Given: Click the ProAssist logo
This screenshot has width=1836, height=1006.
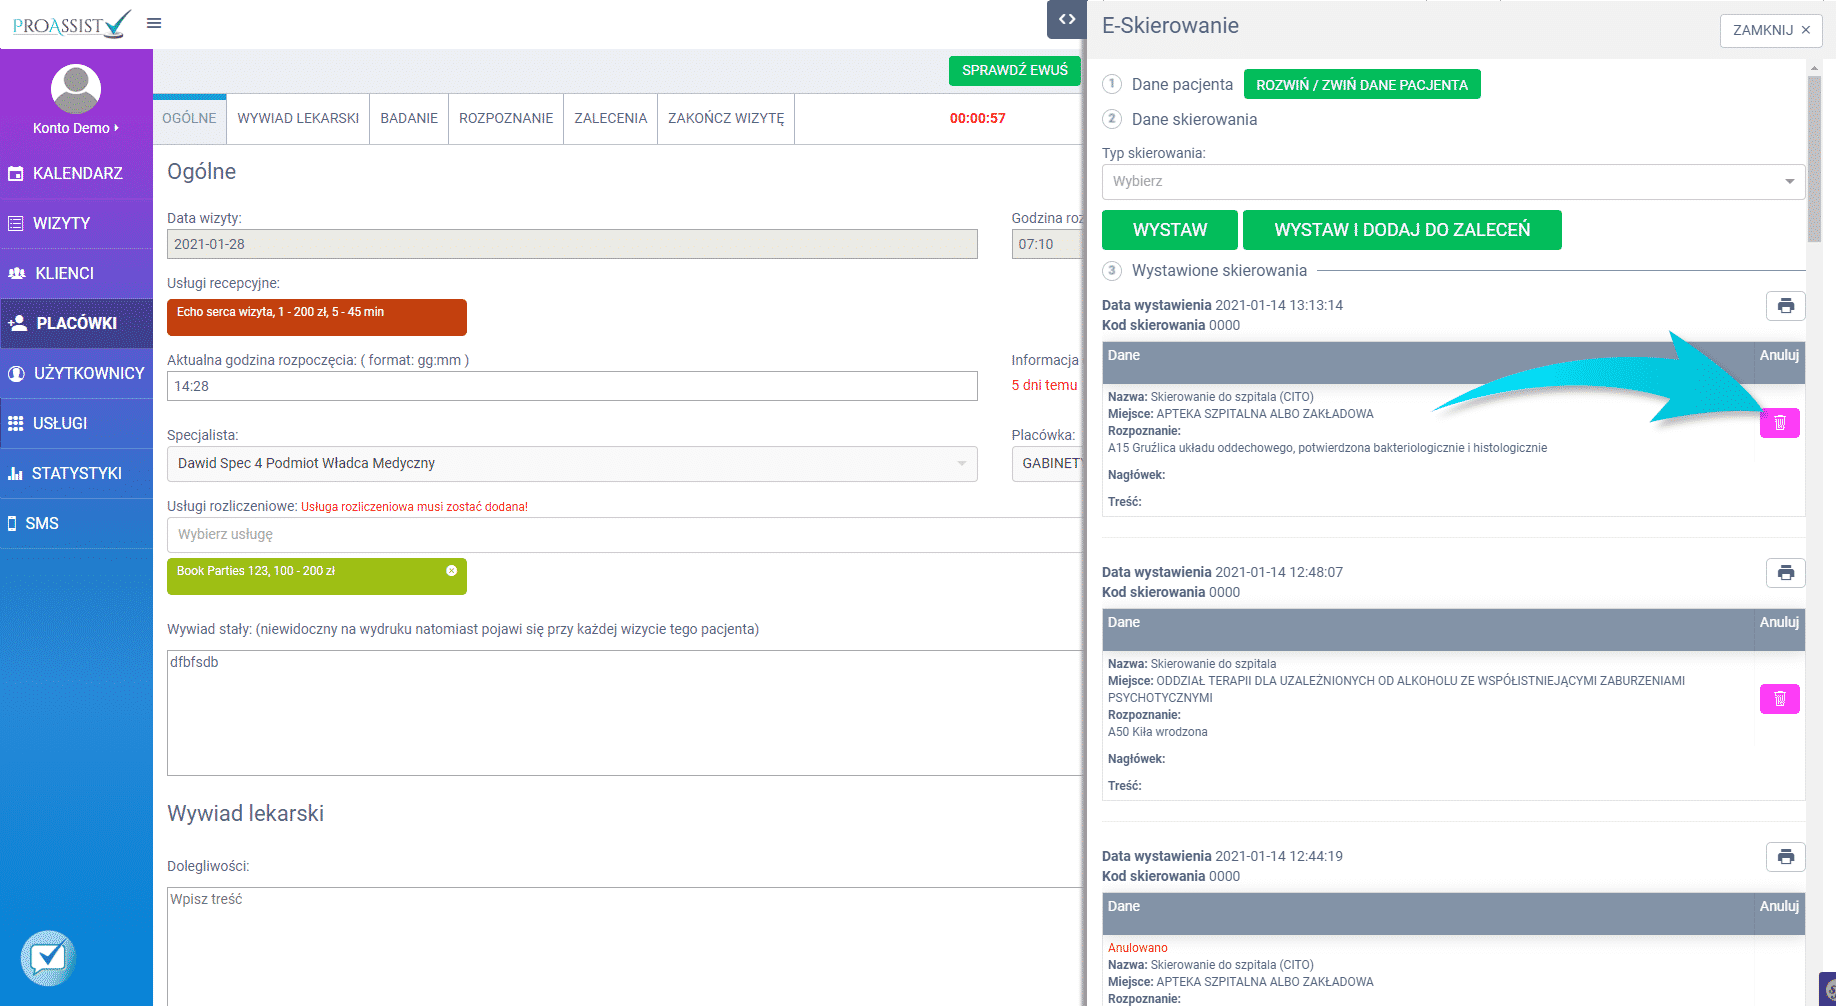Looking at the screenshot, I should coord(72,24).
